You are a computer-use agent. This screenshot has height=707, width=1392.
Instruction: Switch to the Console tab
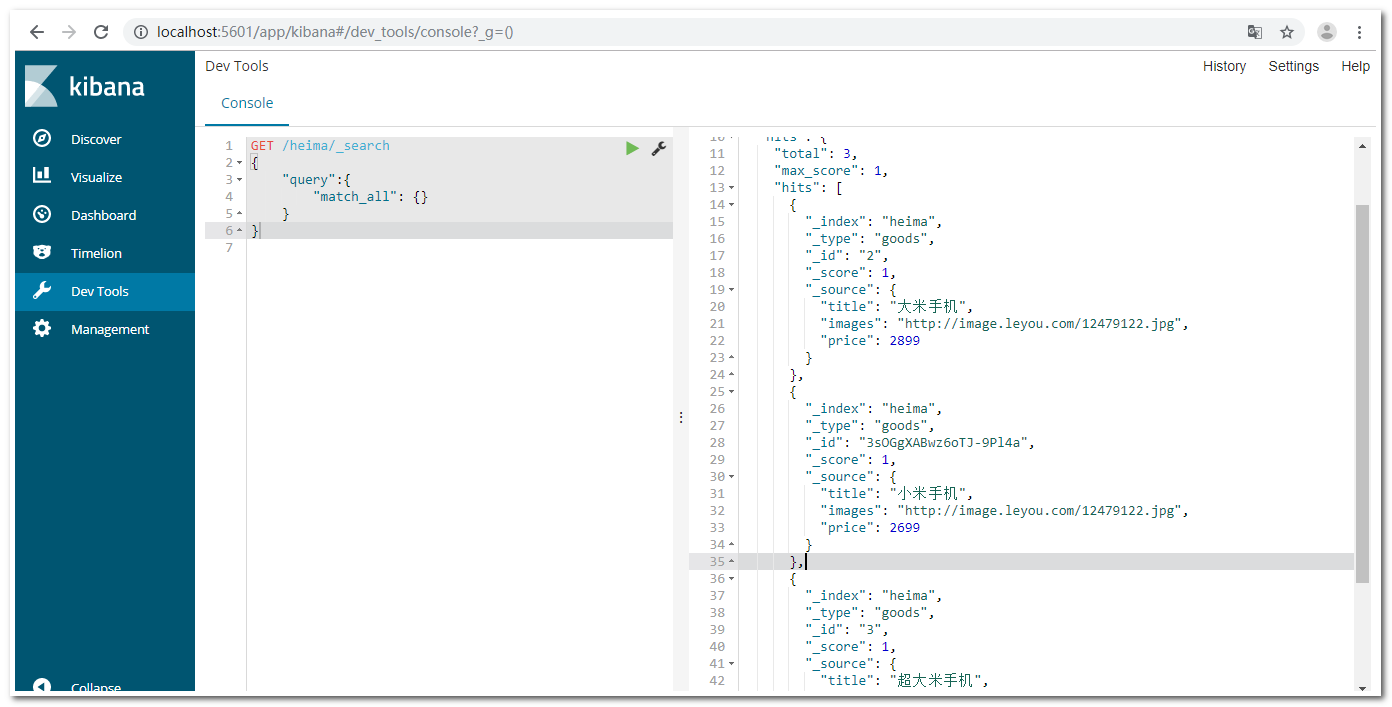coord(246,102)
